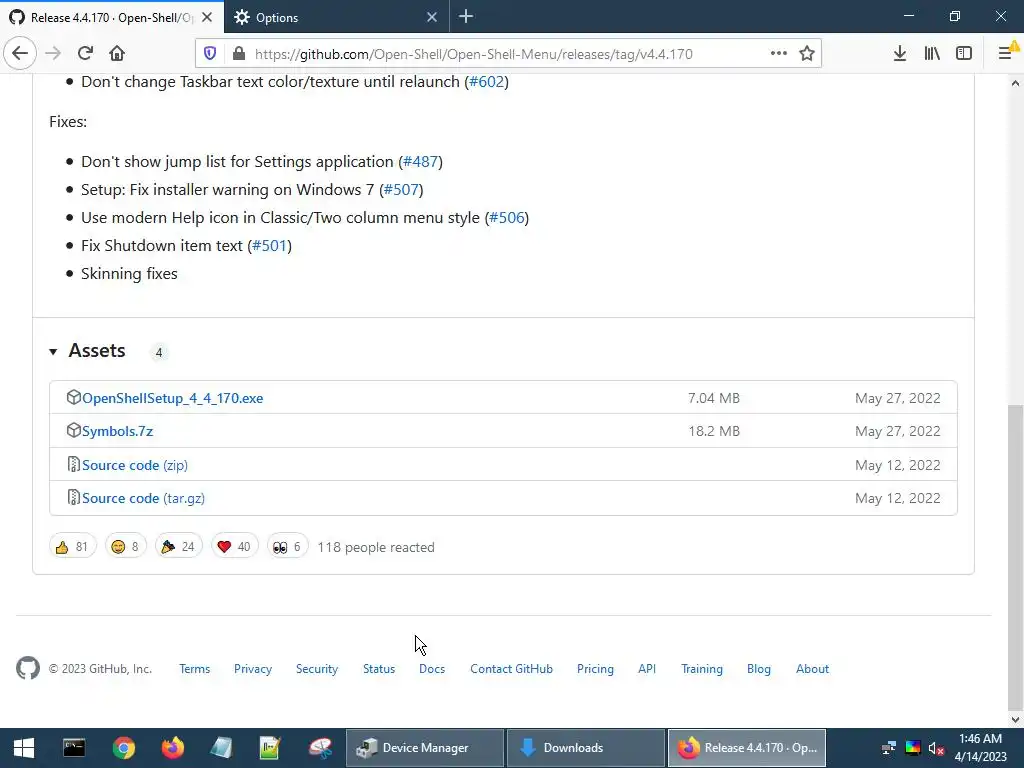1024x768 pixels.
Task: Open issue #487 link
Action: point(421,161)
